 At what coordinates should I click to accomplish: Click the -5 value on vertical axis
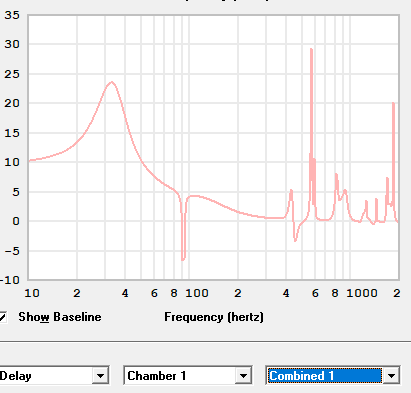click(12, 251)
